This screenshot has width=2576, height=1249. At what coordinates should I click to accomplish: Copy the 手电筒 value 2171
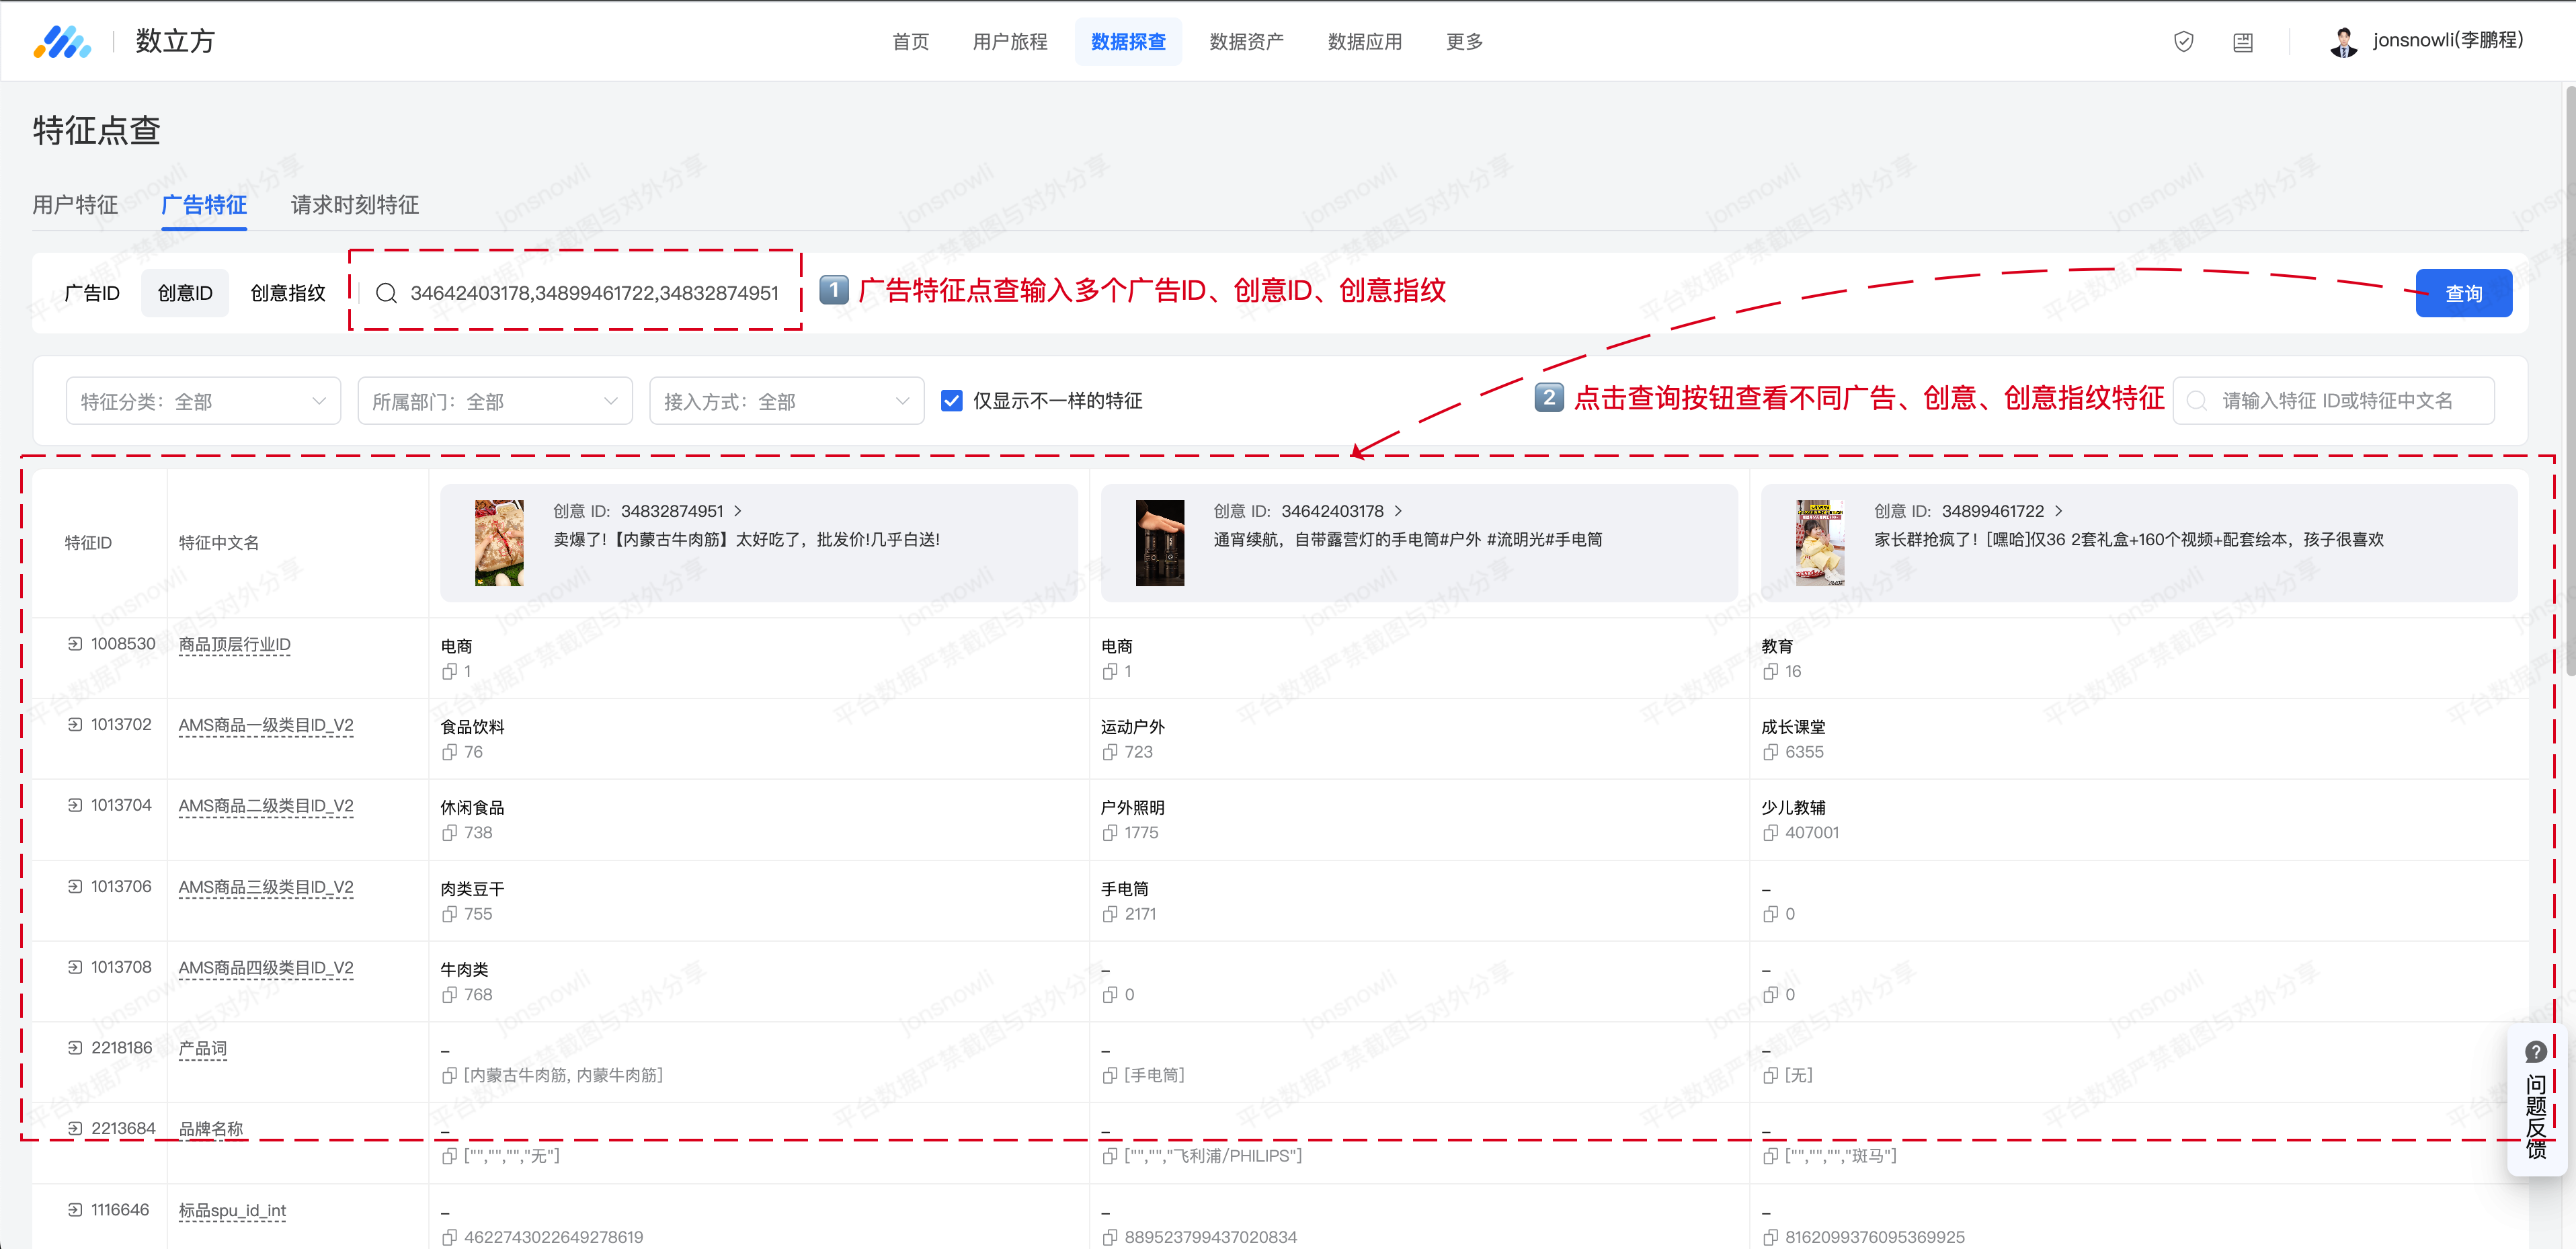point(1110,914)
